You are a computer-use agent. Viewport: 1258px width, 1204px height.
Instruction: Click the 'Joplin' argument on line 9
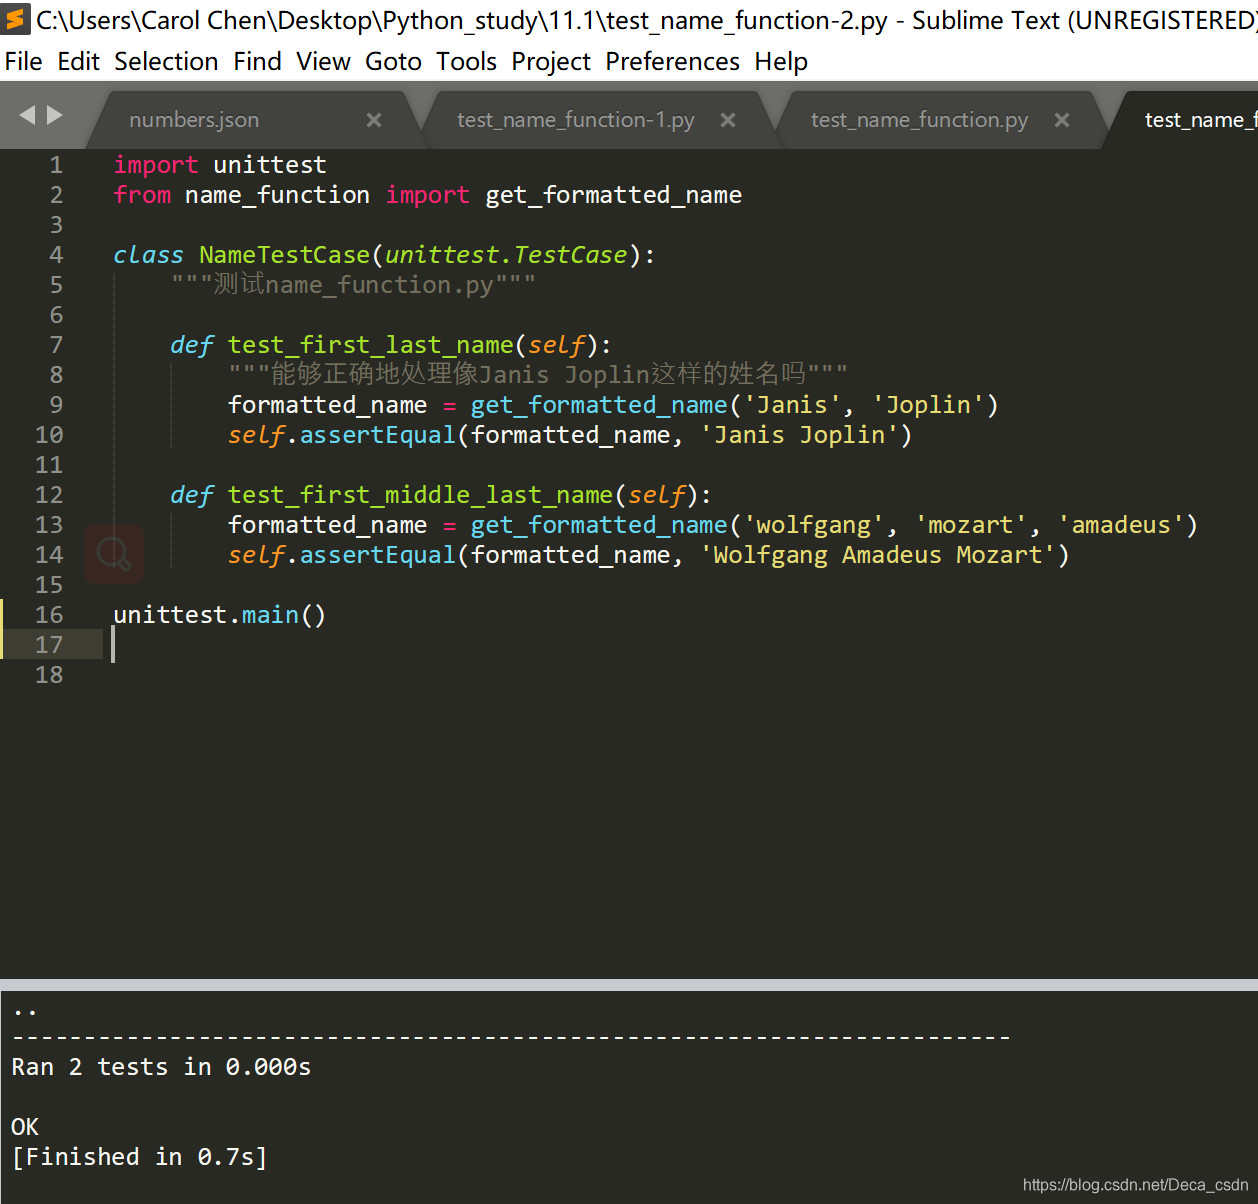928,405
